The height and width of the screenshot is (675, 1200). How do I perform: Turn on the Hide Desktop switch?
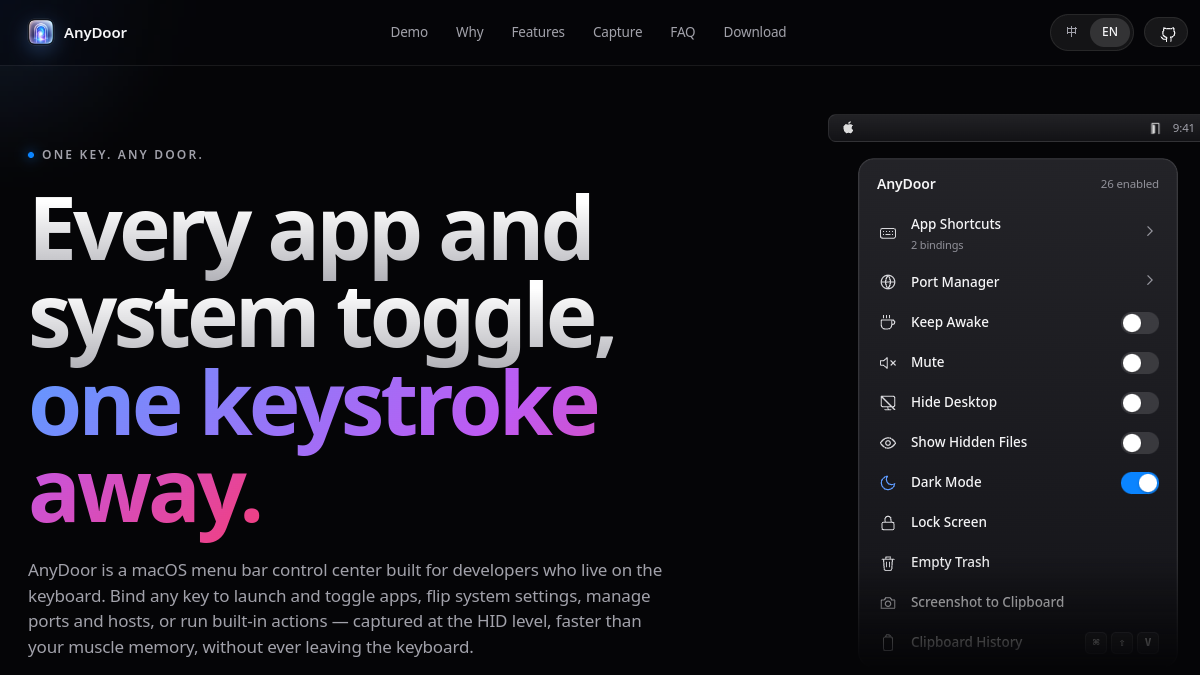coord(1140,403)
